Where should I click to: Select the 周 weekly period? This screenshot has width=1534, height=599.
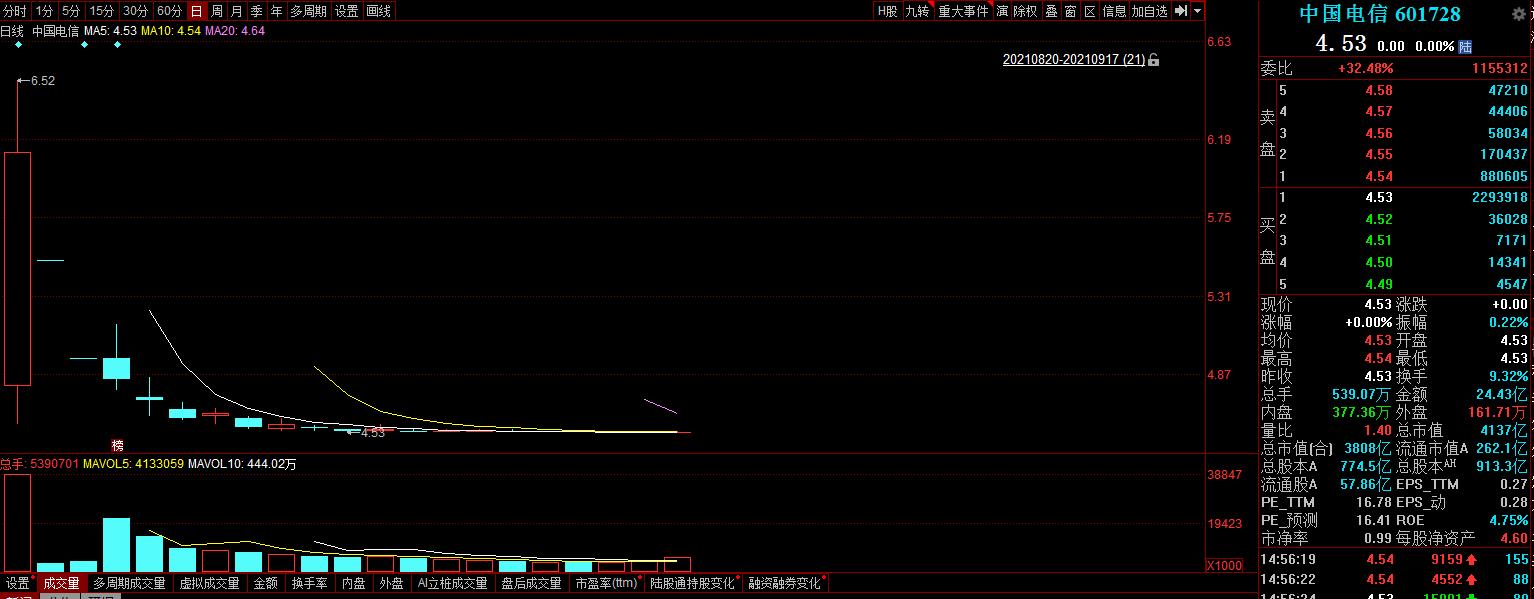coord(217,11)
